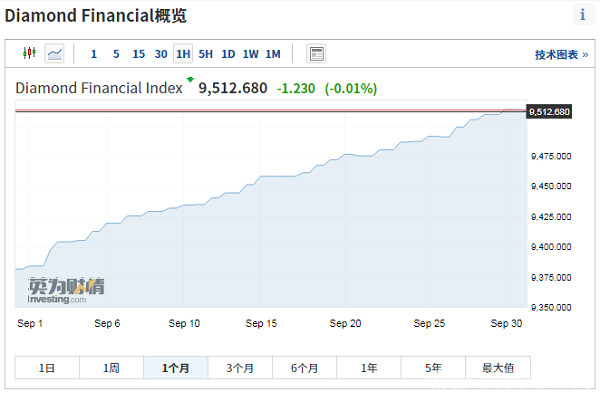Image resolution: width=600 pixels, height=411 pixels.
Task: Select the 1H interval button
Action: 183,54
